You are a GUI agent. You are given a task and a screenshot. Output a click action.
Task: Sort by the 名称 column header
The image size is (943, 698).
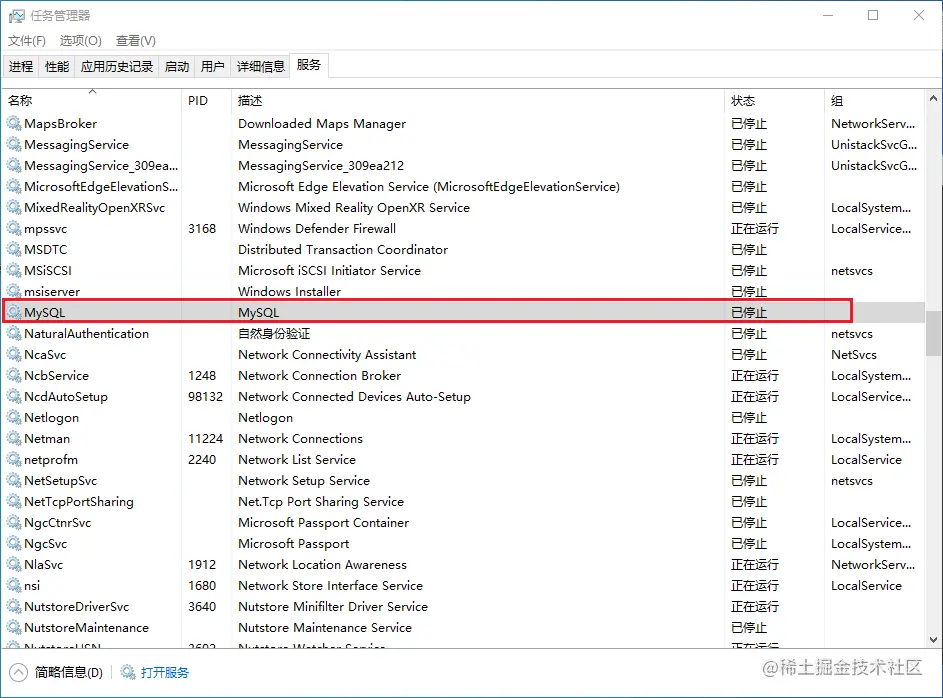pyautogui.click(x=92, y=100)
